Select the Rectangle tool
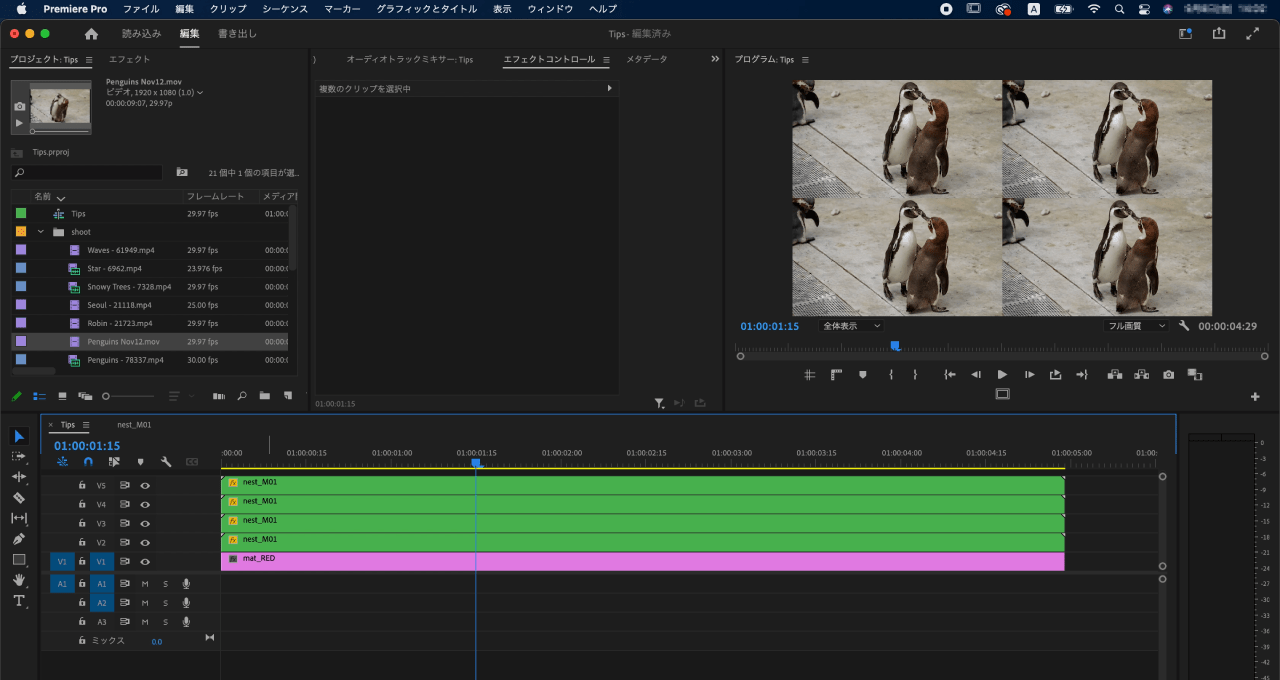 tap(19, 560)
